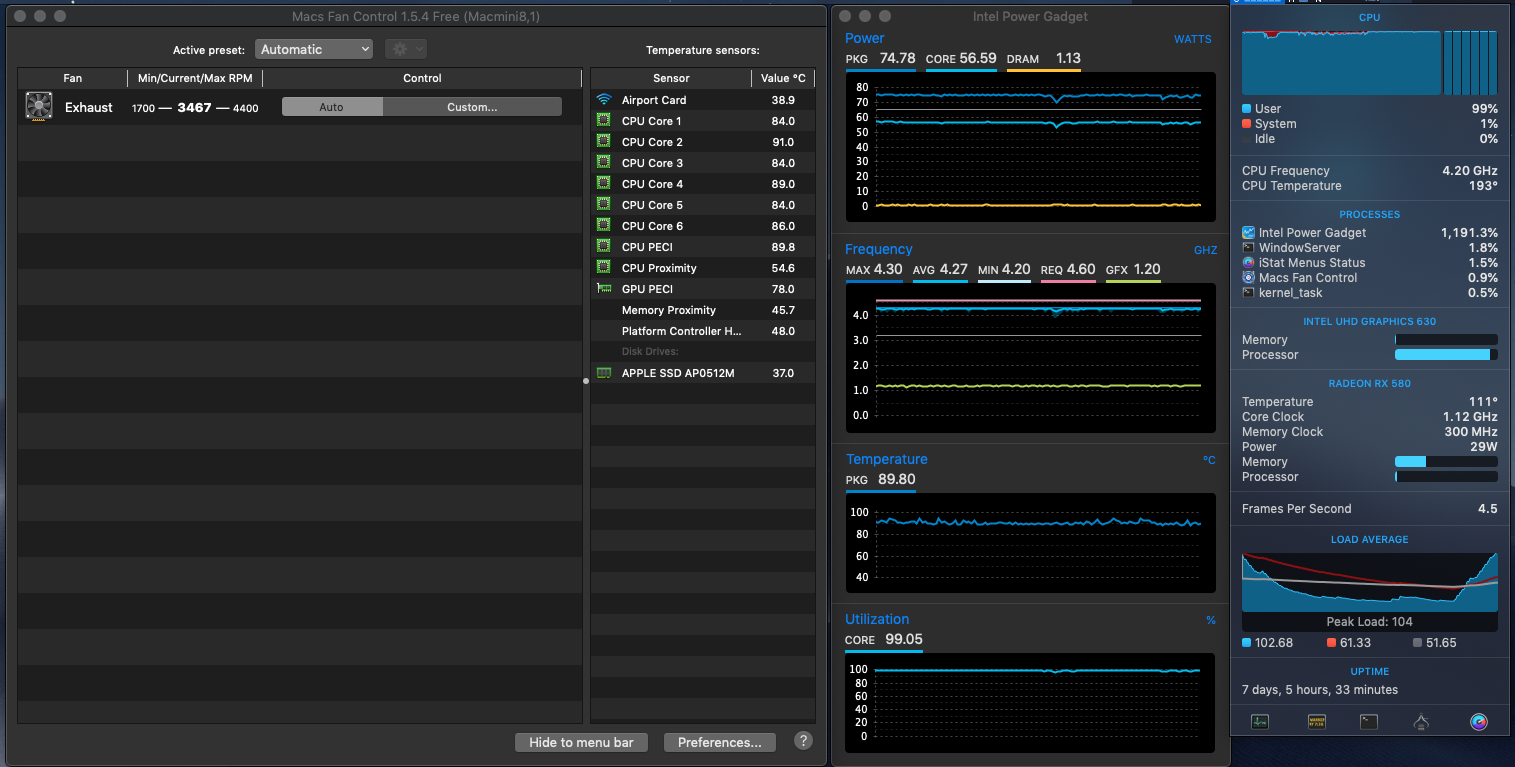Open iStat Menus app gauge icon
The width and height of the screenshot is (1515, 767).
coord(1479,721)
